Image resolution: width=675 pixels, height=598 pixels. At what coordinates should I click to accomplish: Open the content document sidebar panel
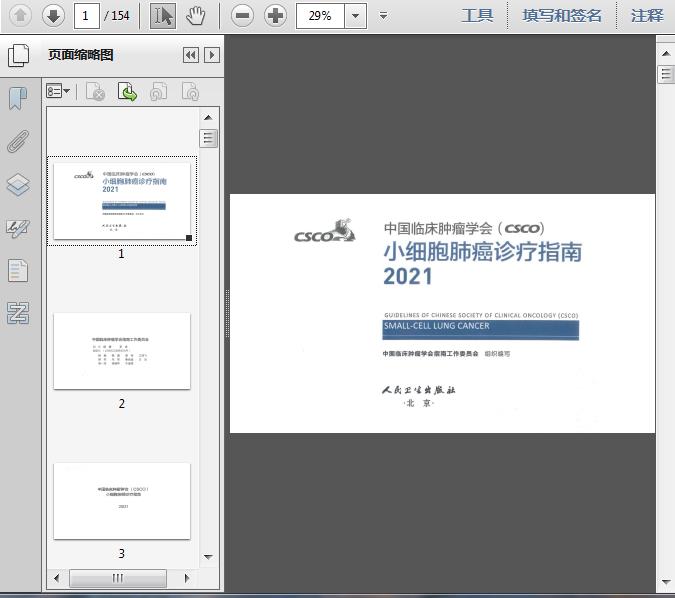[x=18, y=270]
